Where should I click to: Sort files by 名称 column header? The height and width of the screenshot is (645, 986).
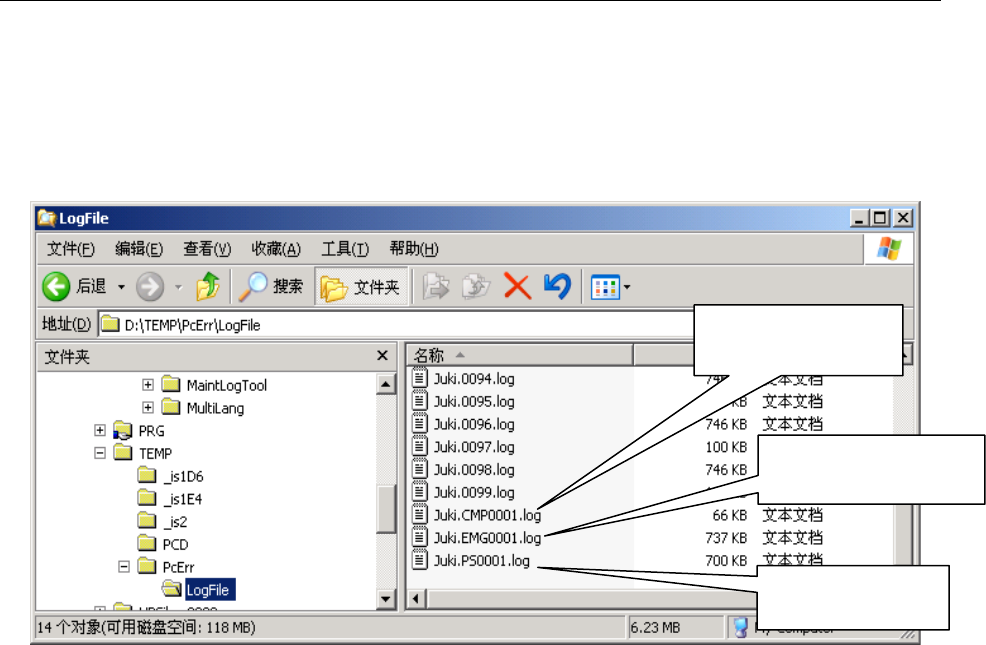(519, 355)
